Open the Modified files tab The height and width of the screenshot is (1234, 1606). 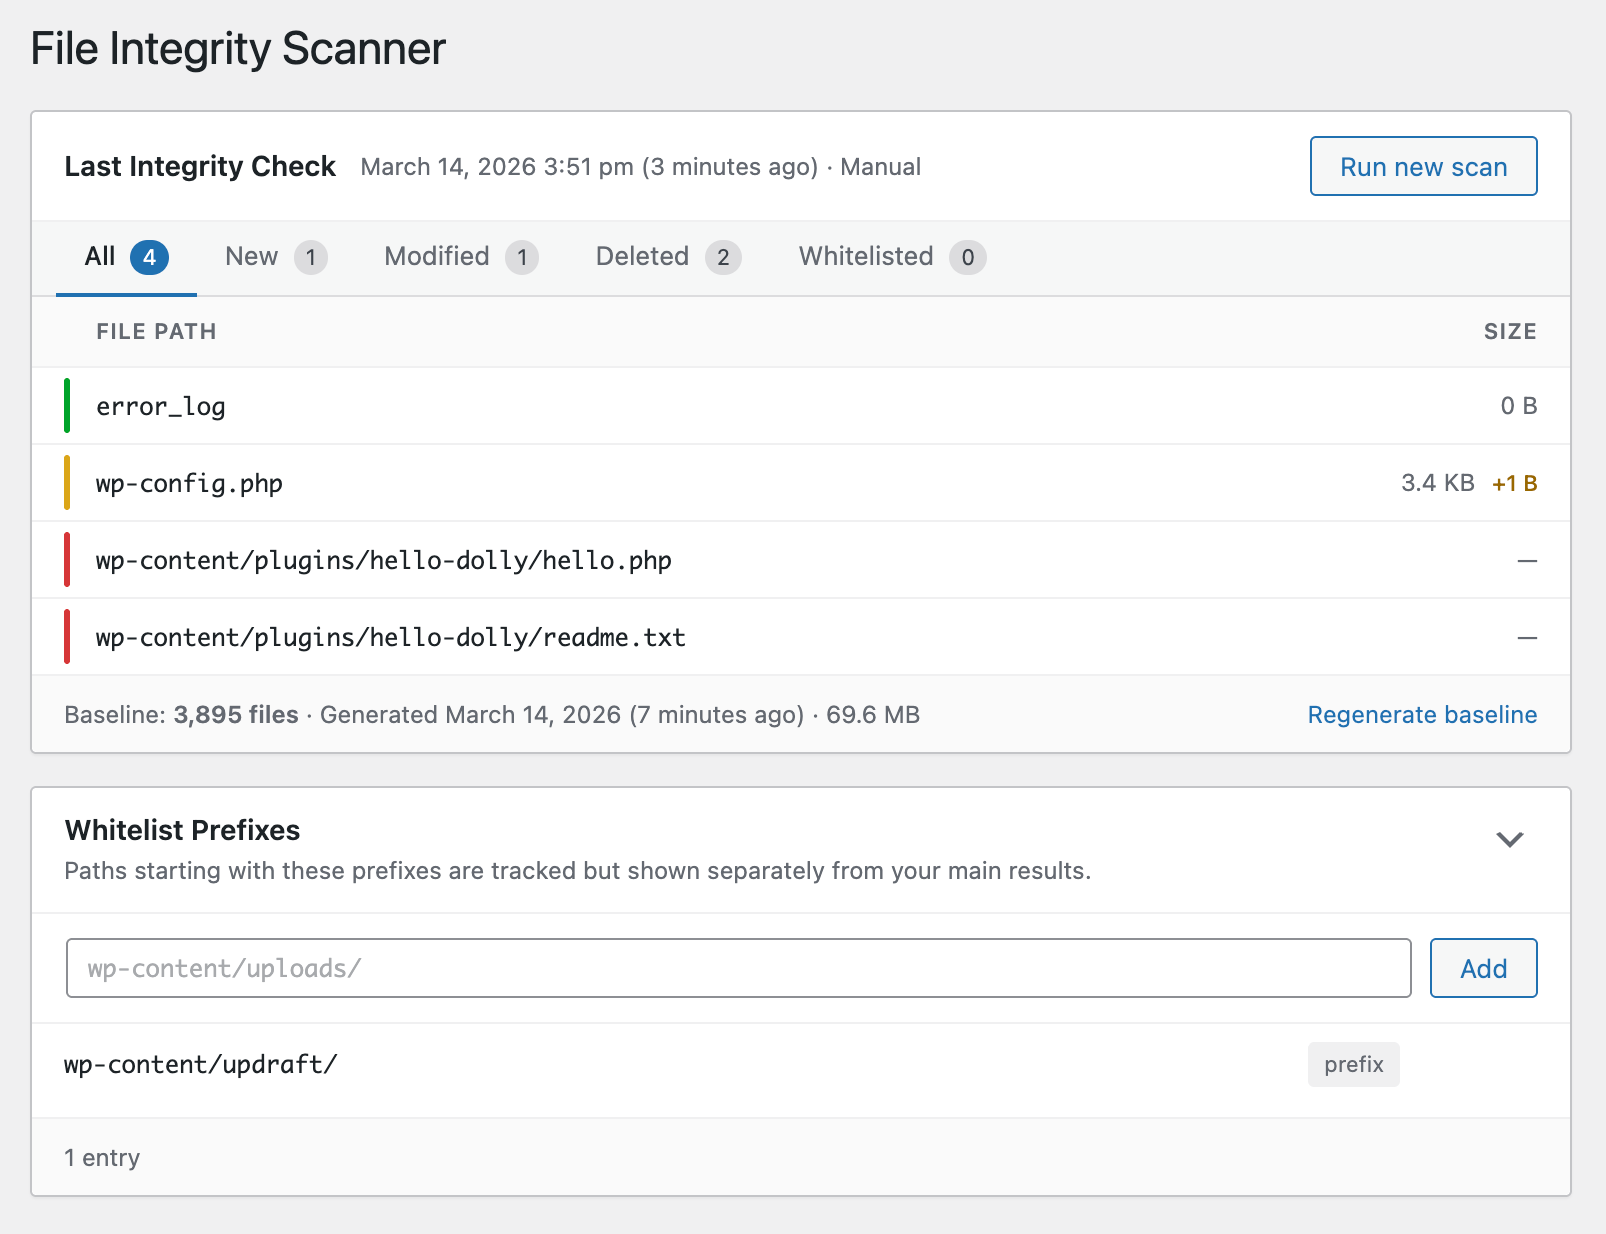pyautogui.click(x=461, y=257)
